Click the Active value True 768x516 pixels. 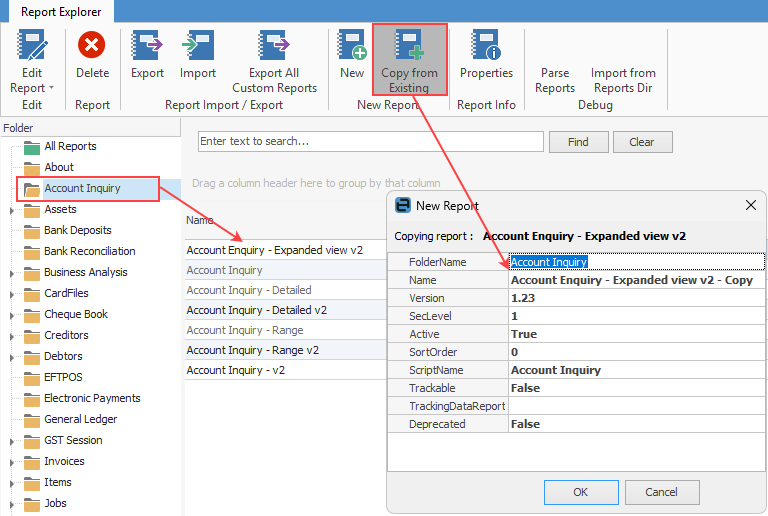(x=637, y=334)
